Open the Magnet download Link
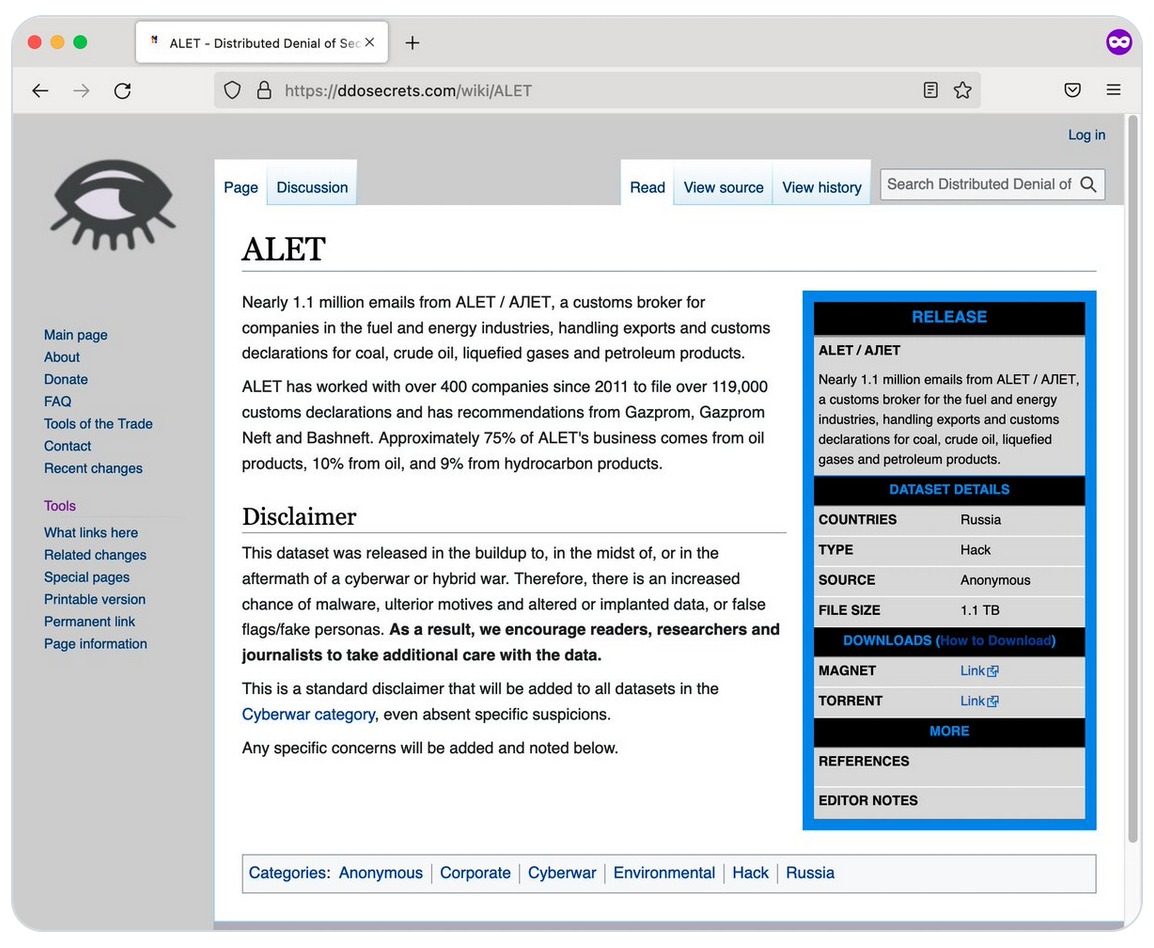 coord(972,671)
